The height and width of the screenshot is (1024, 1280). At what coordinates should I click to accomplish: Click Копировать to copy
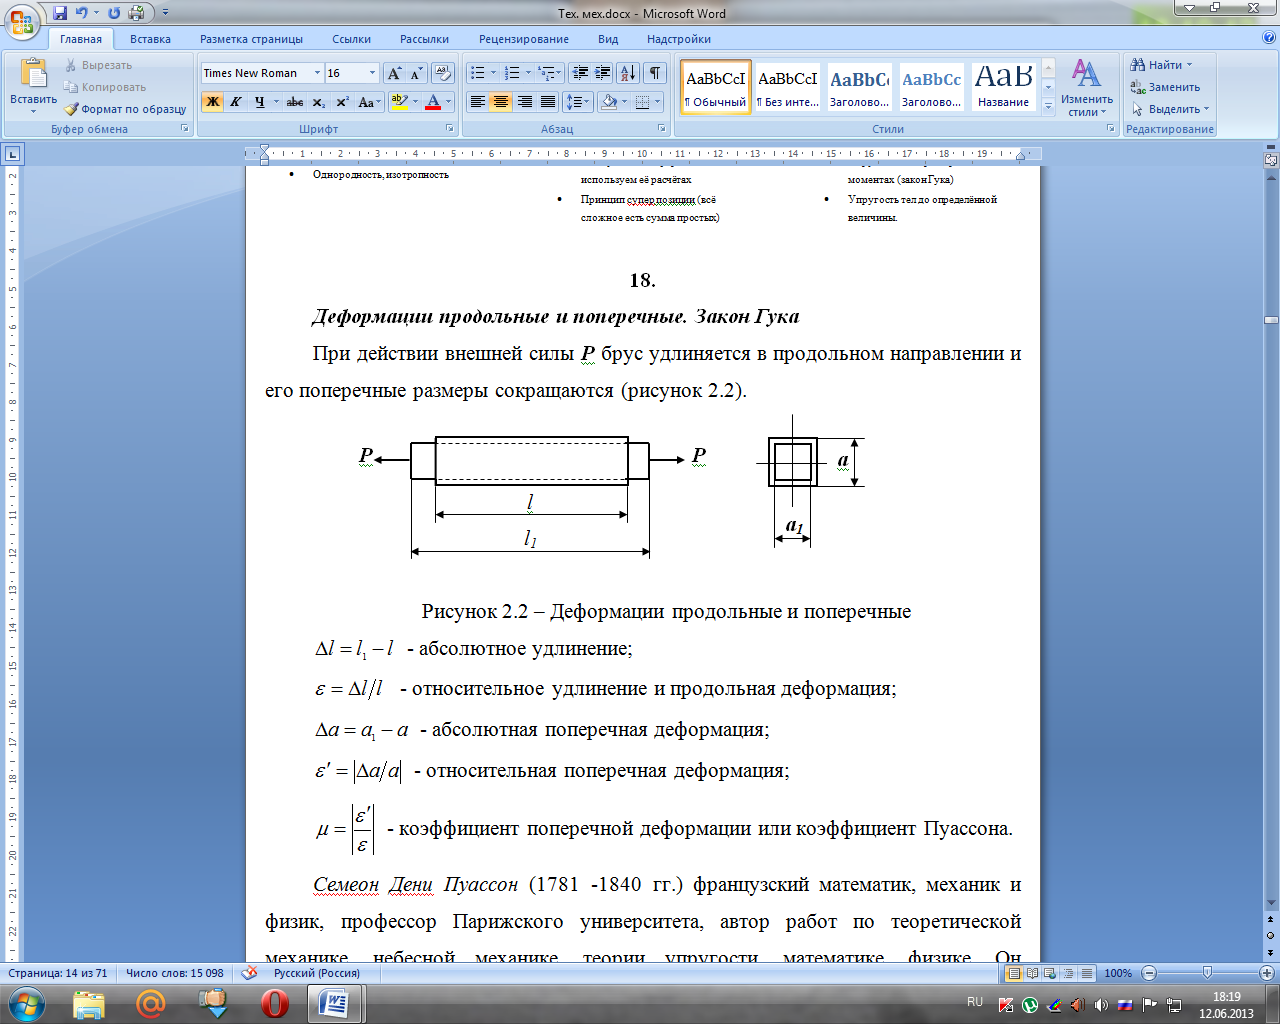pyautogui.click(x=105, y=87)
